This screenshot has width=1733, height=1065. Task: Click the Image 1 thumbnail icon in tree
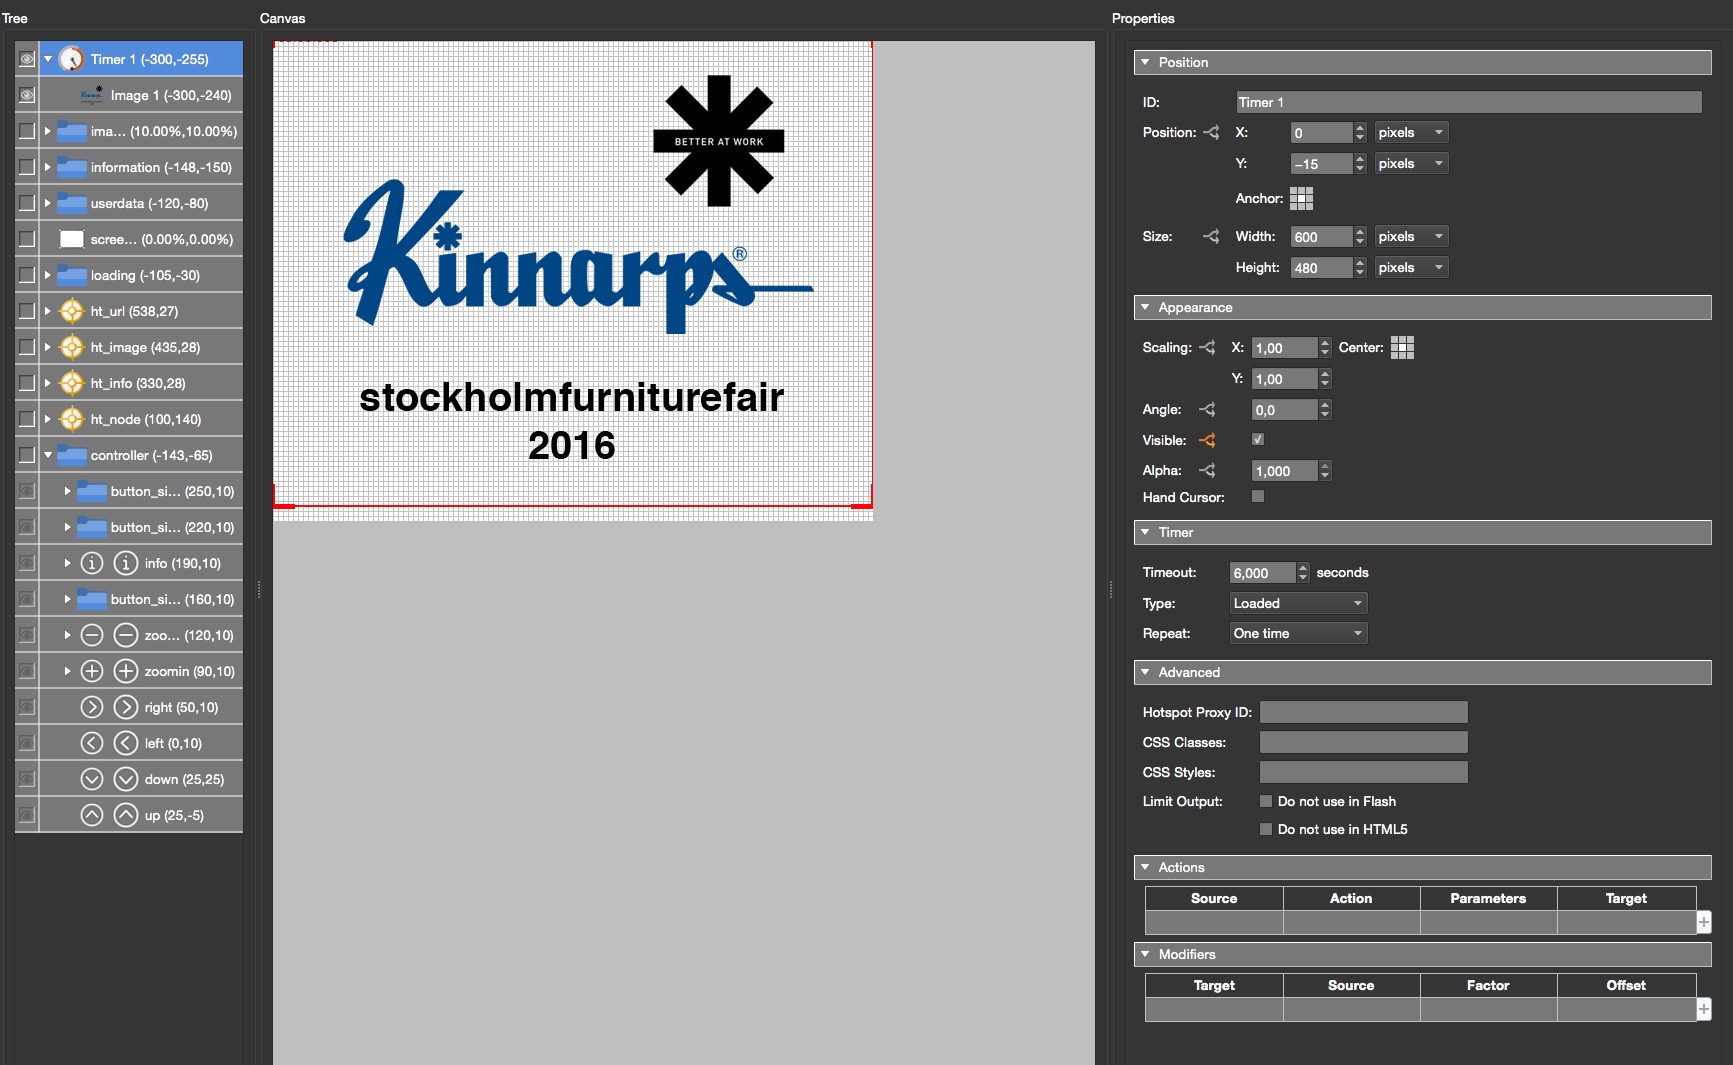91,95
